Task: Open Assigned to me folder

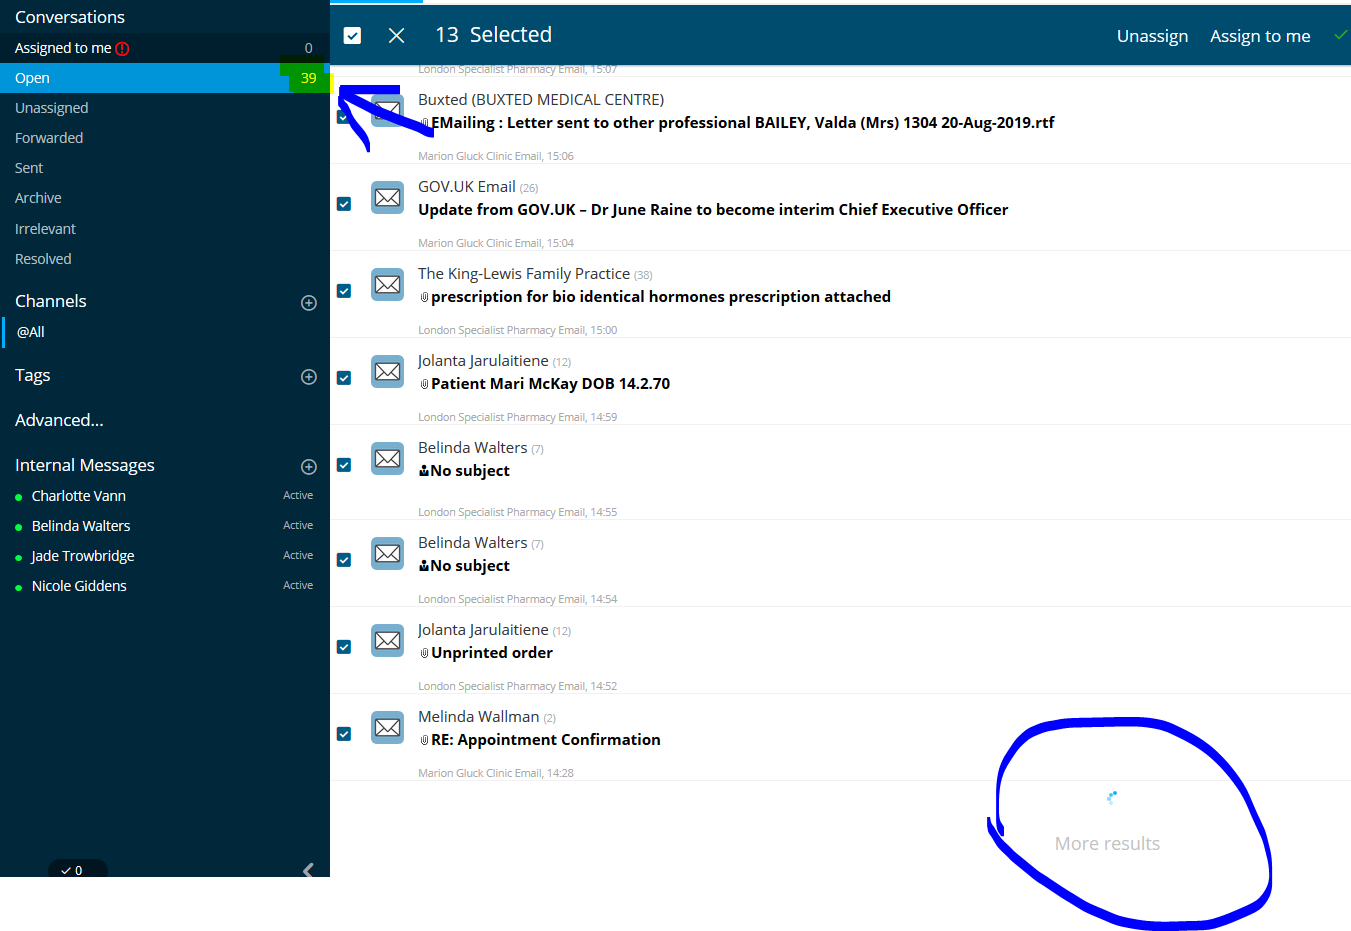Action: click(x=165, y=48)
